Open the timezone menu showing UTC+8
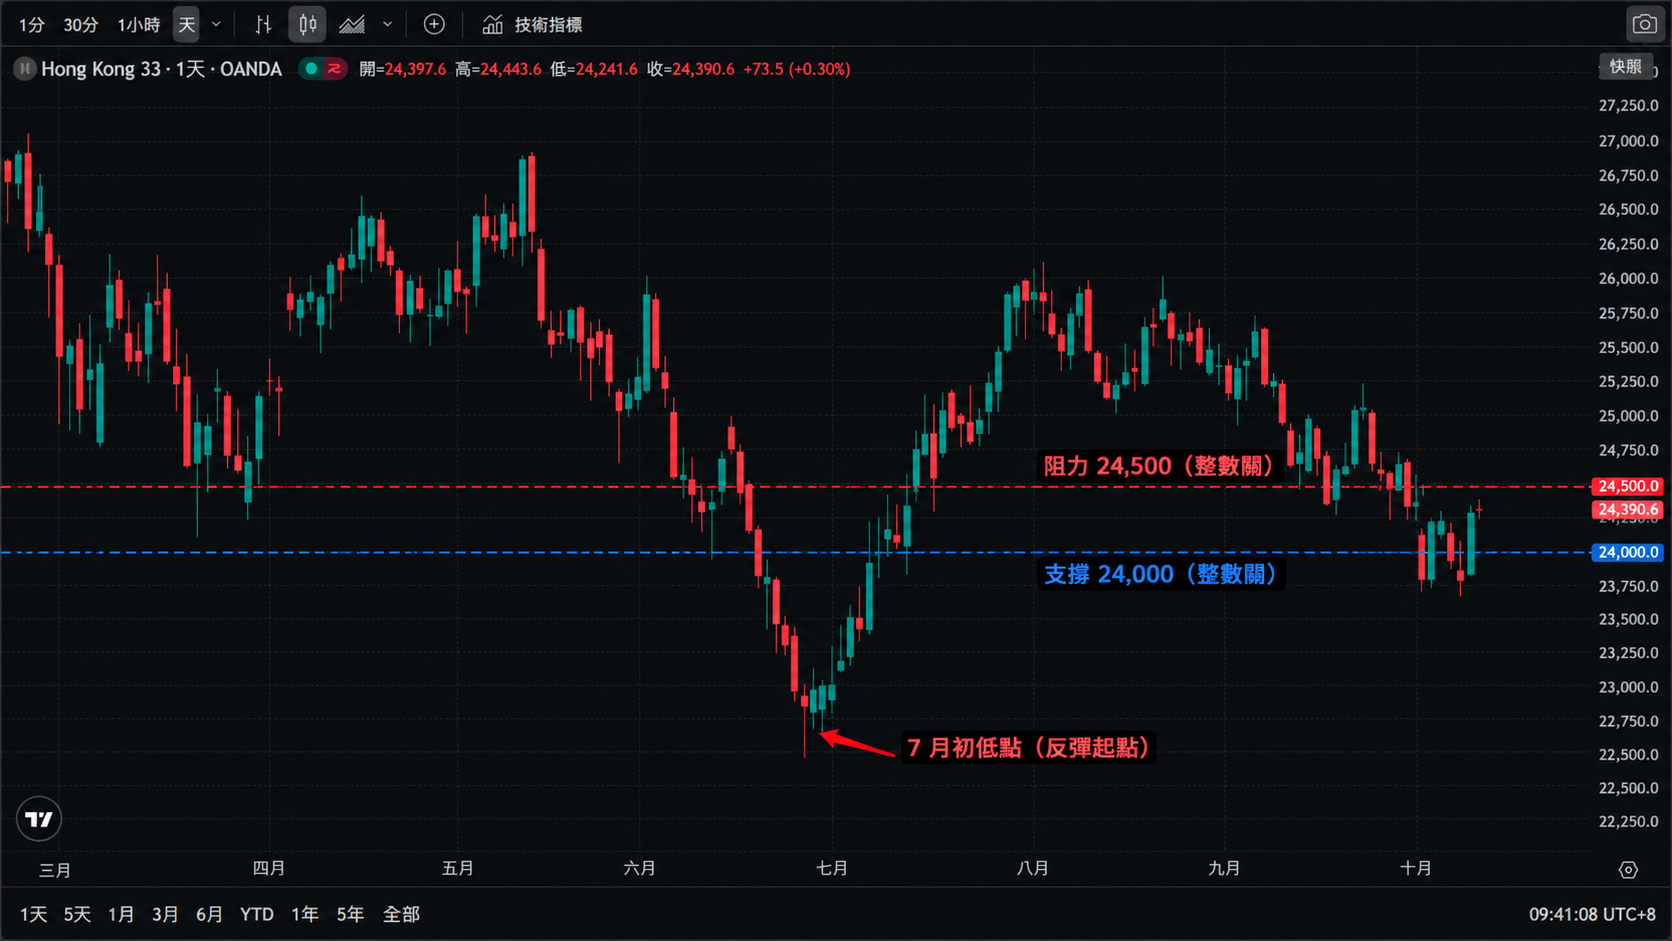 1592,914
